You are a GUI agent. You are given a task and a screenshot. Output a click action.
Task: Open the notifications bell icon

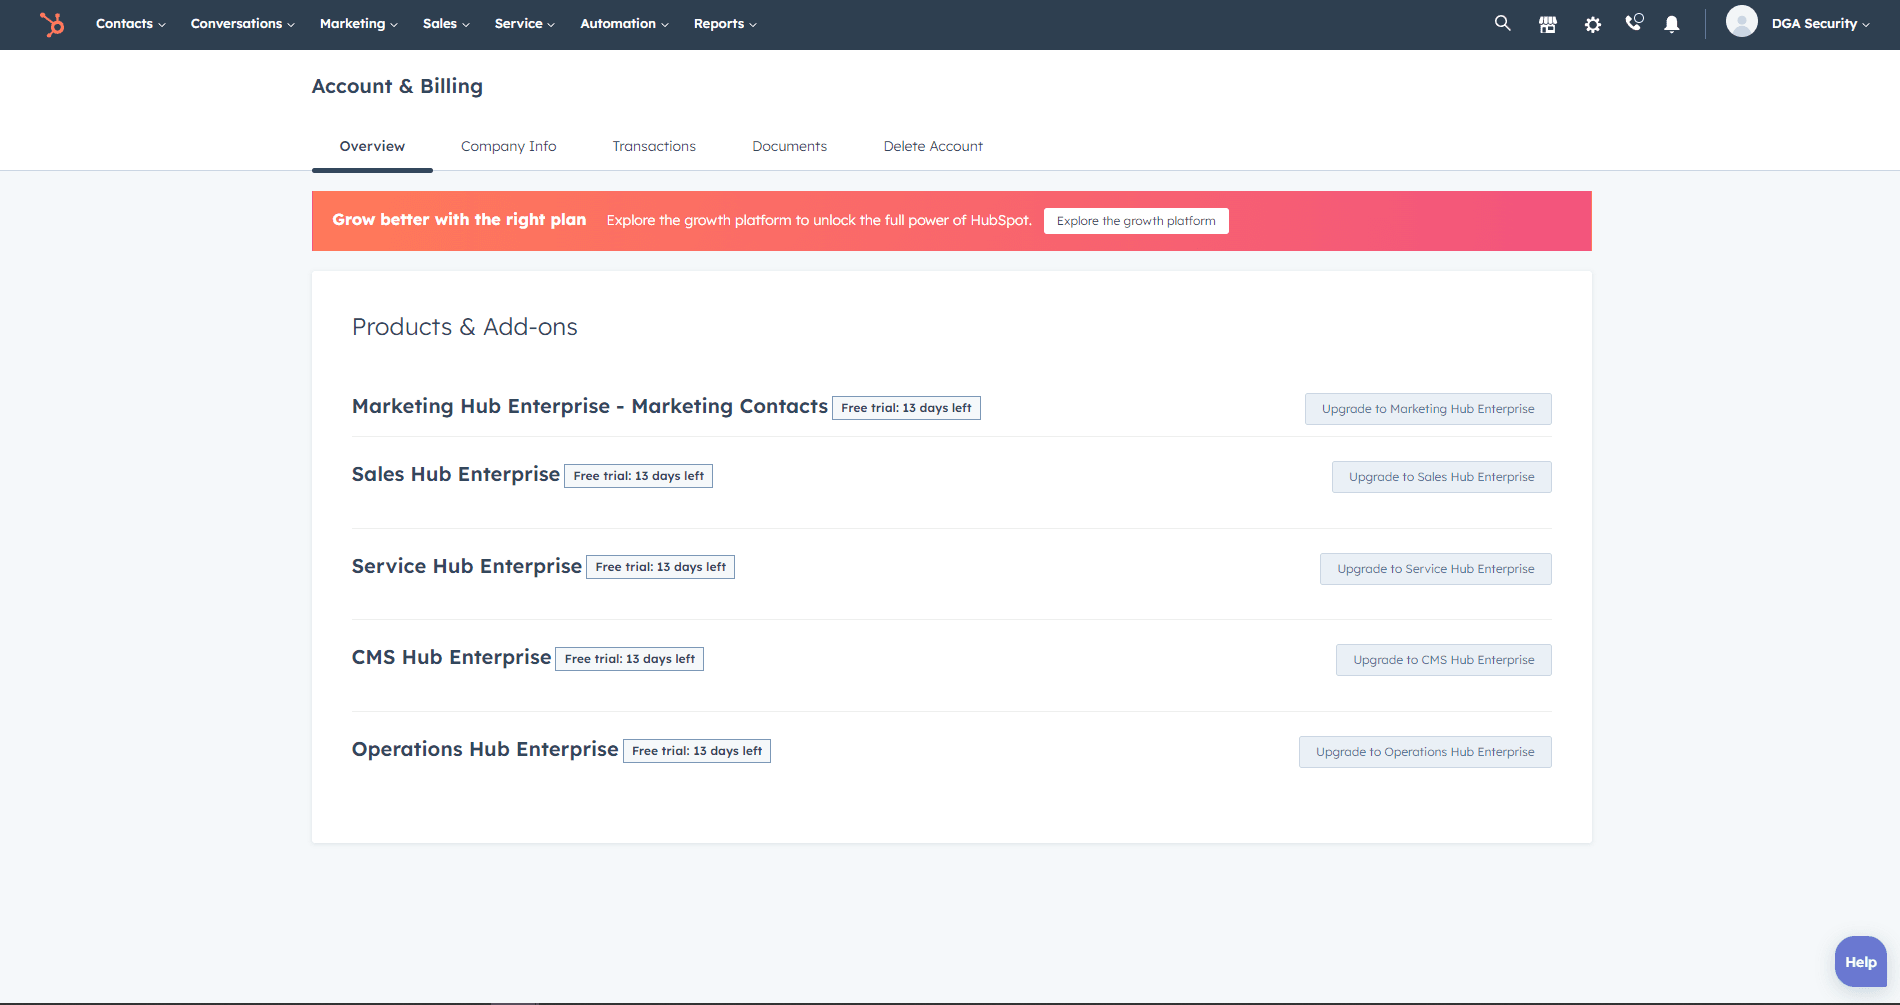[1671, 24]
